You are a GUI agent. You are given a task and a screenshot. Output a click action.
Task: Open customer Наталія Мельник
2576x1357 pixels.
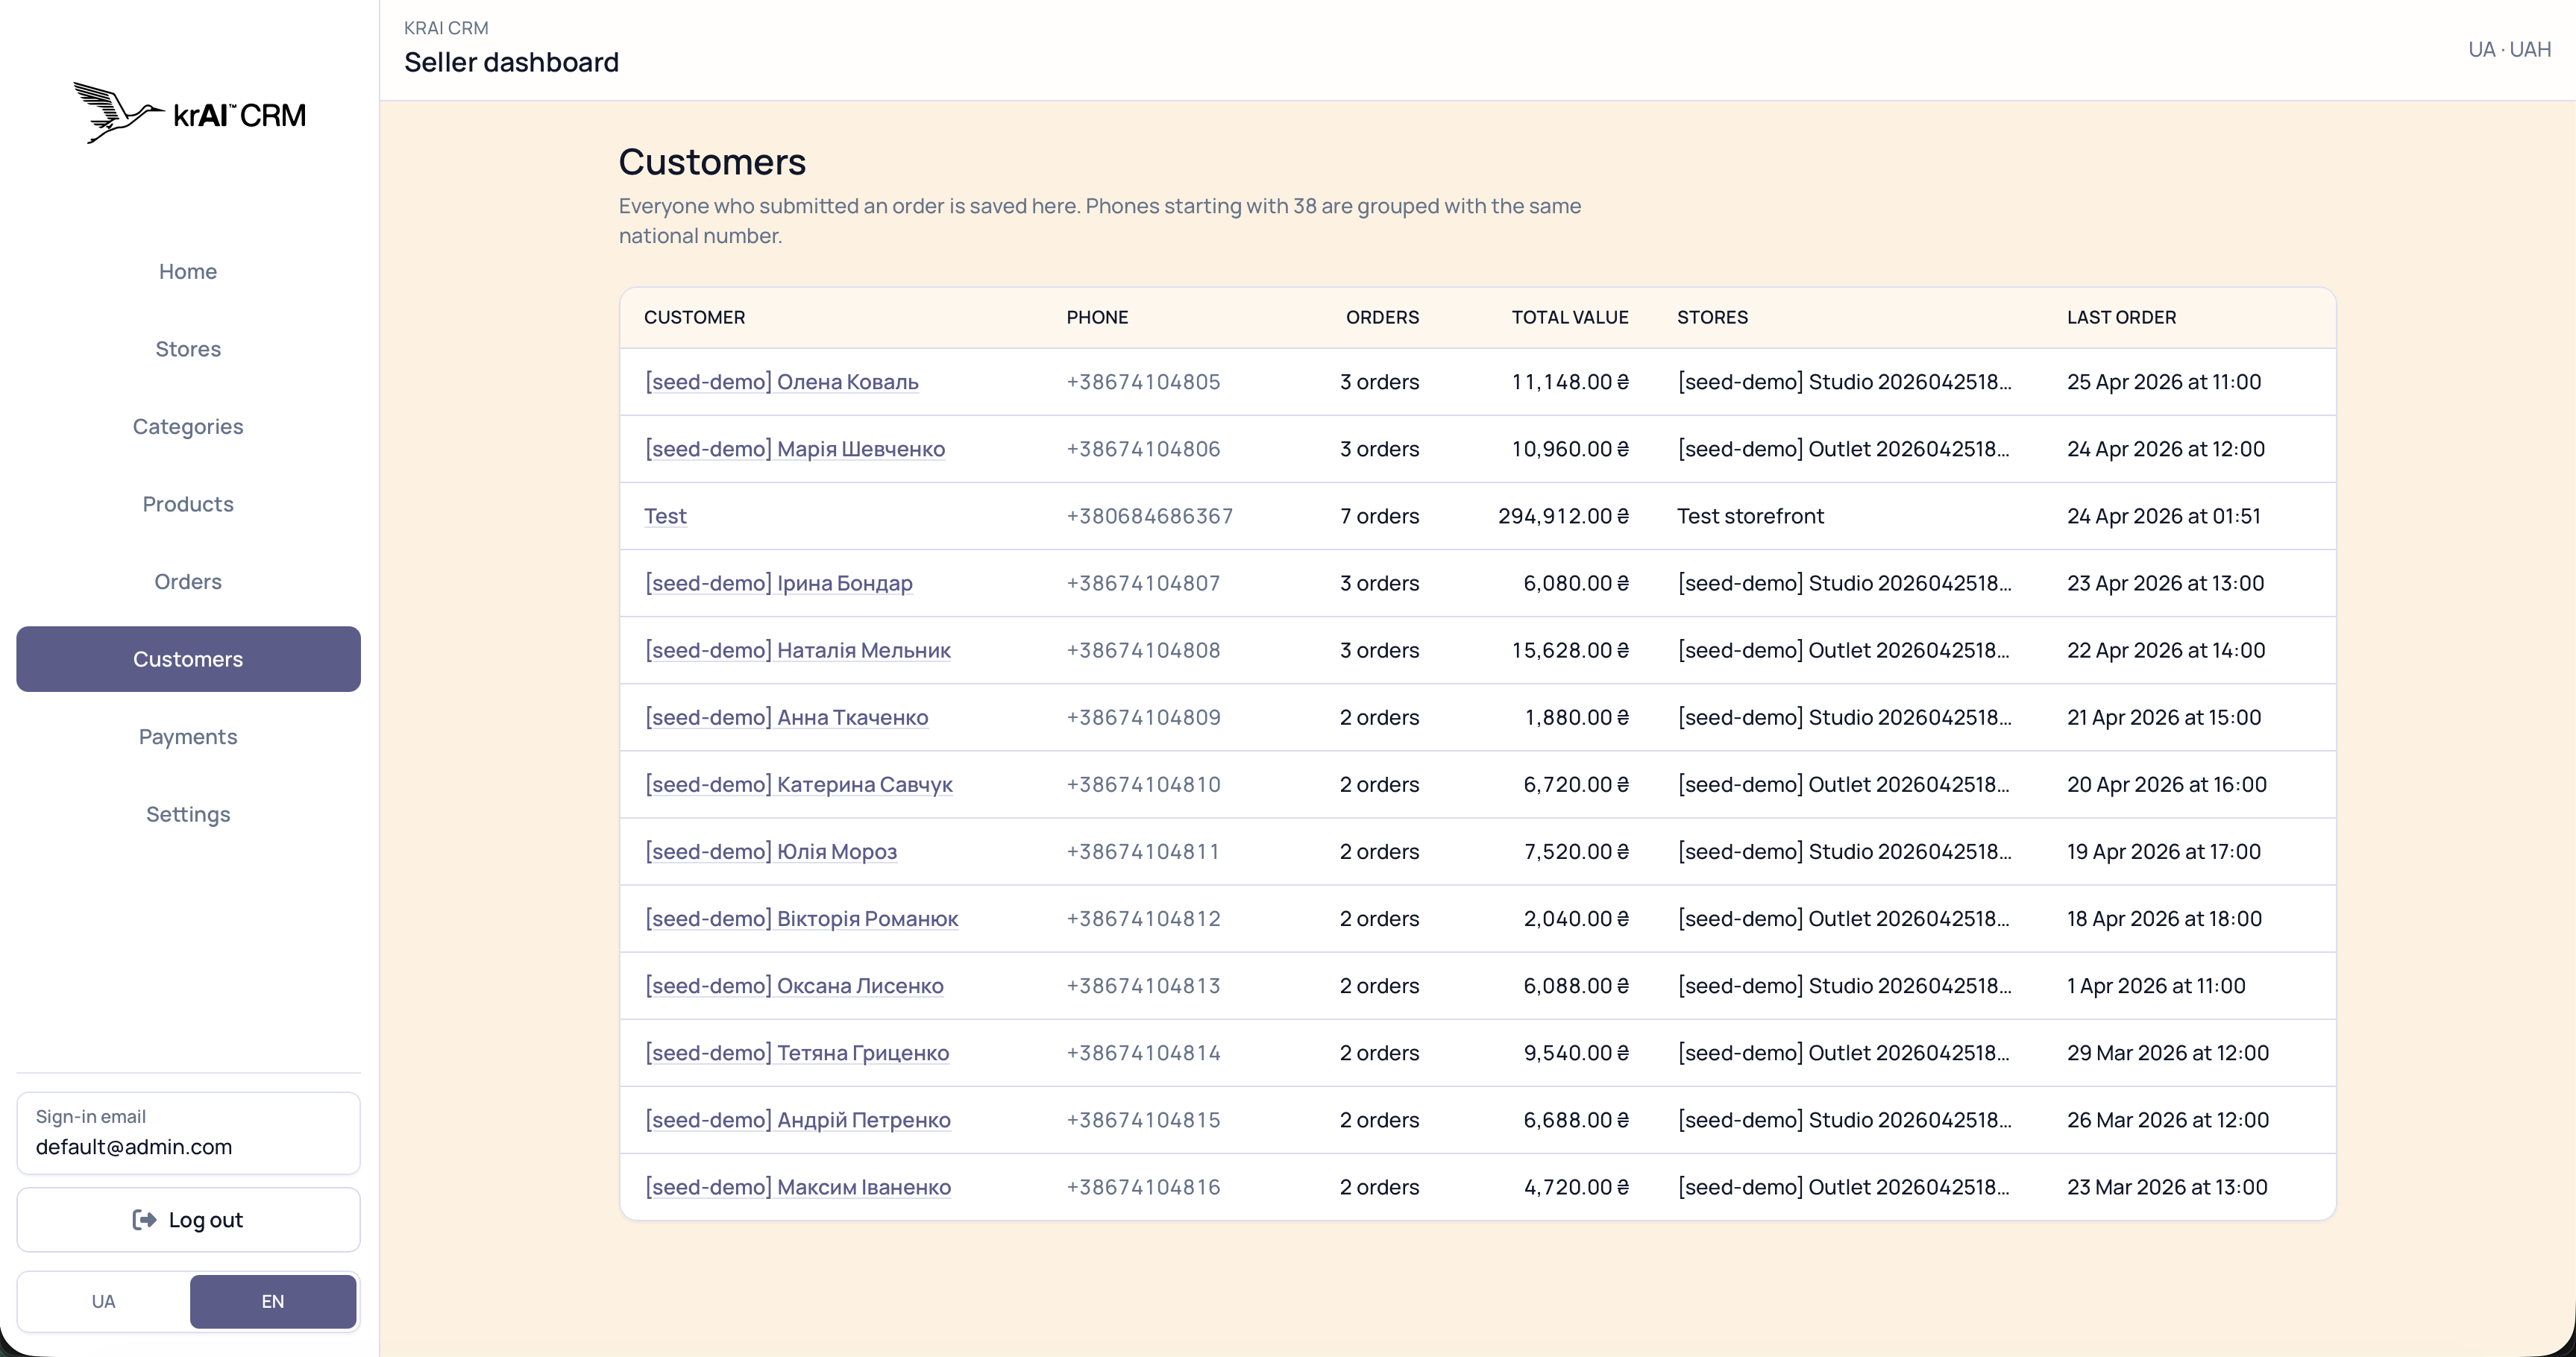[797, 650]
